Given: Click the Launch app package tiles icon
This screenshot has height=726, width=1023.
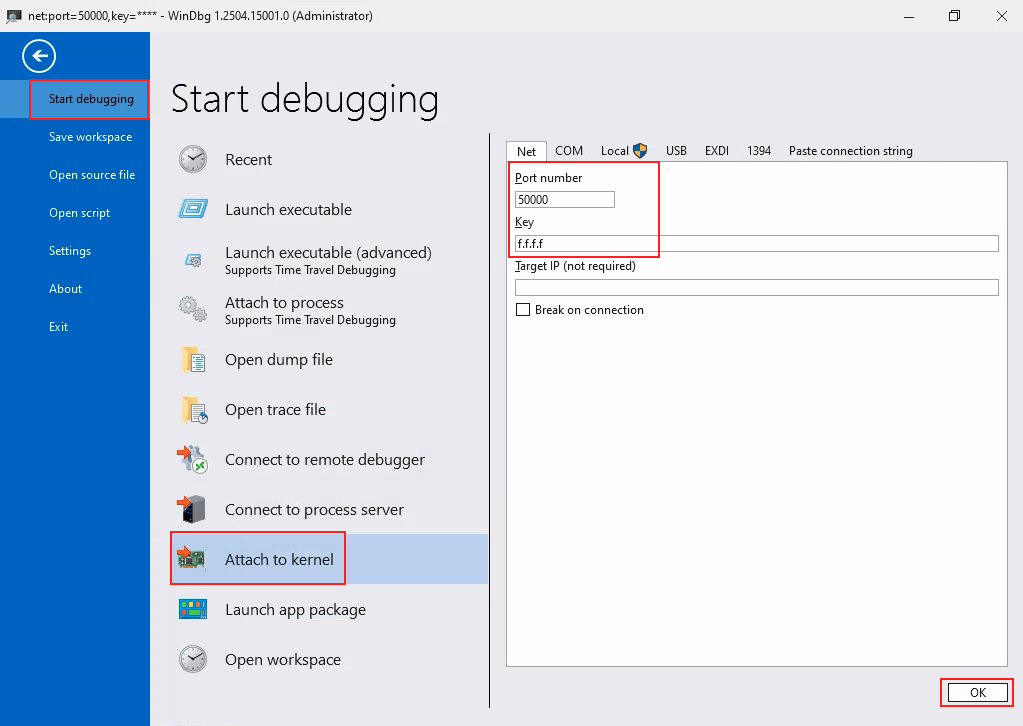Looking at the screenshot, I should pos(193,609).
